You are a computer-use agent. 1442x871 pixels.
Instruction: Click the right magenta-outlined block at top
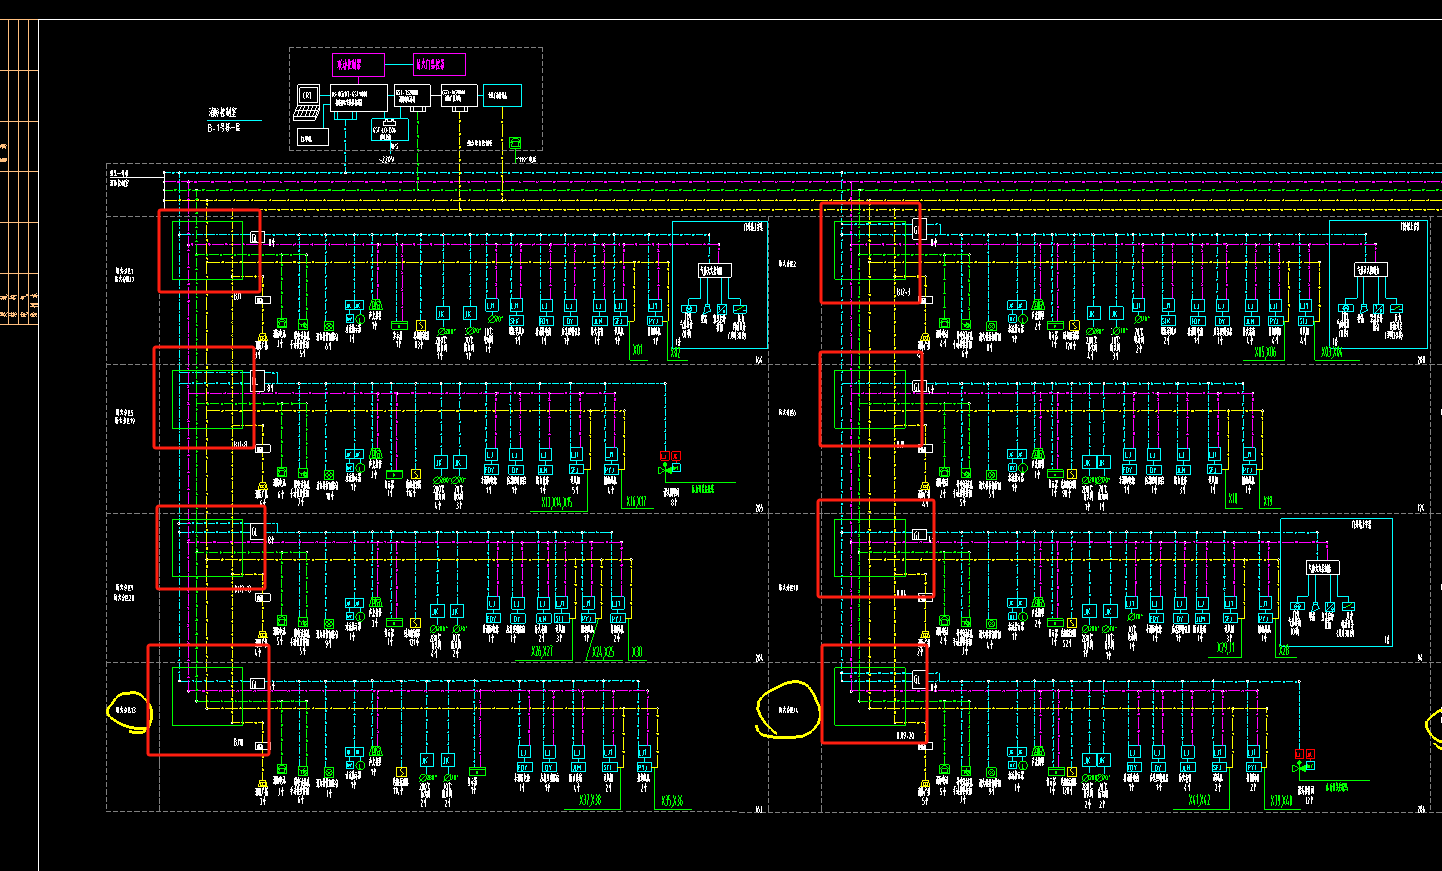(439, 64)
